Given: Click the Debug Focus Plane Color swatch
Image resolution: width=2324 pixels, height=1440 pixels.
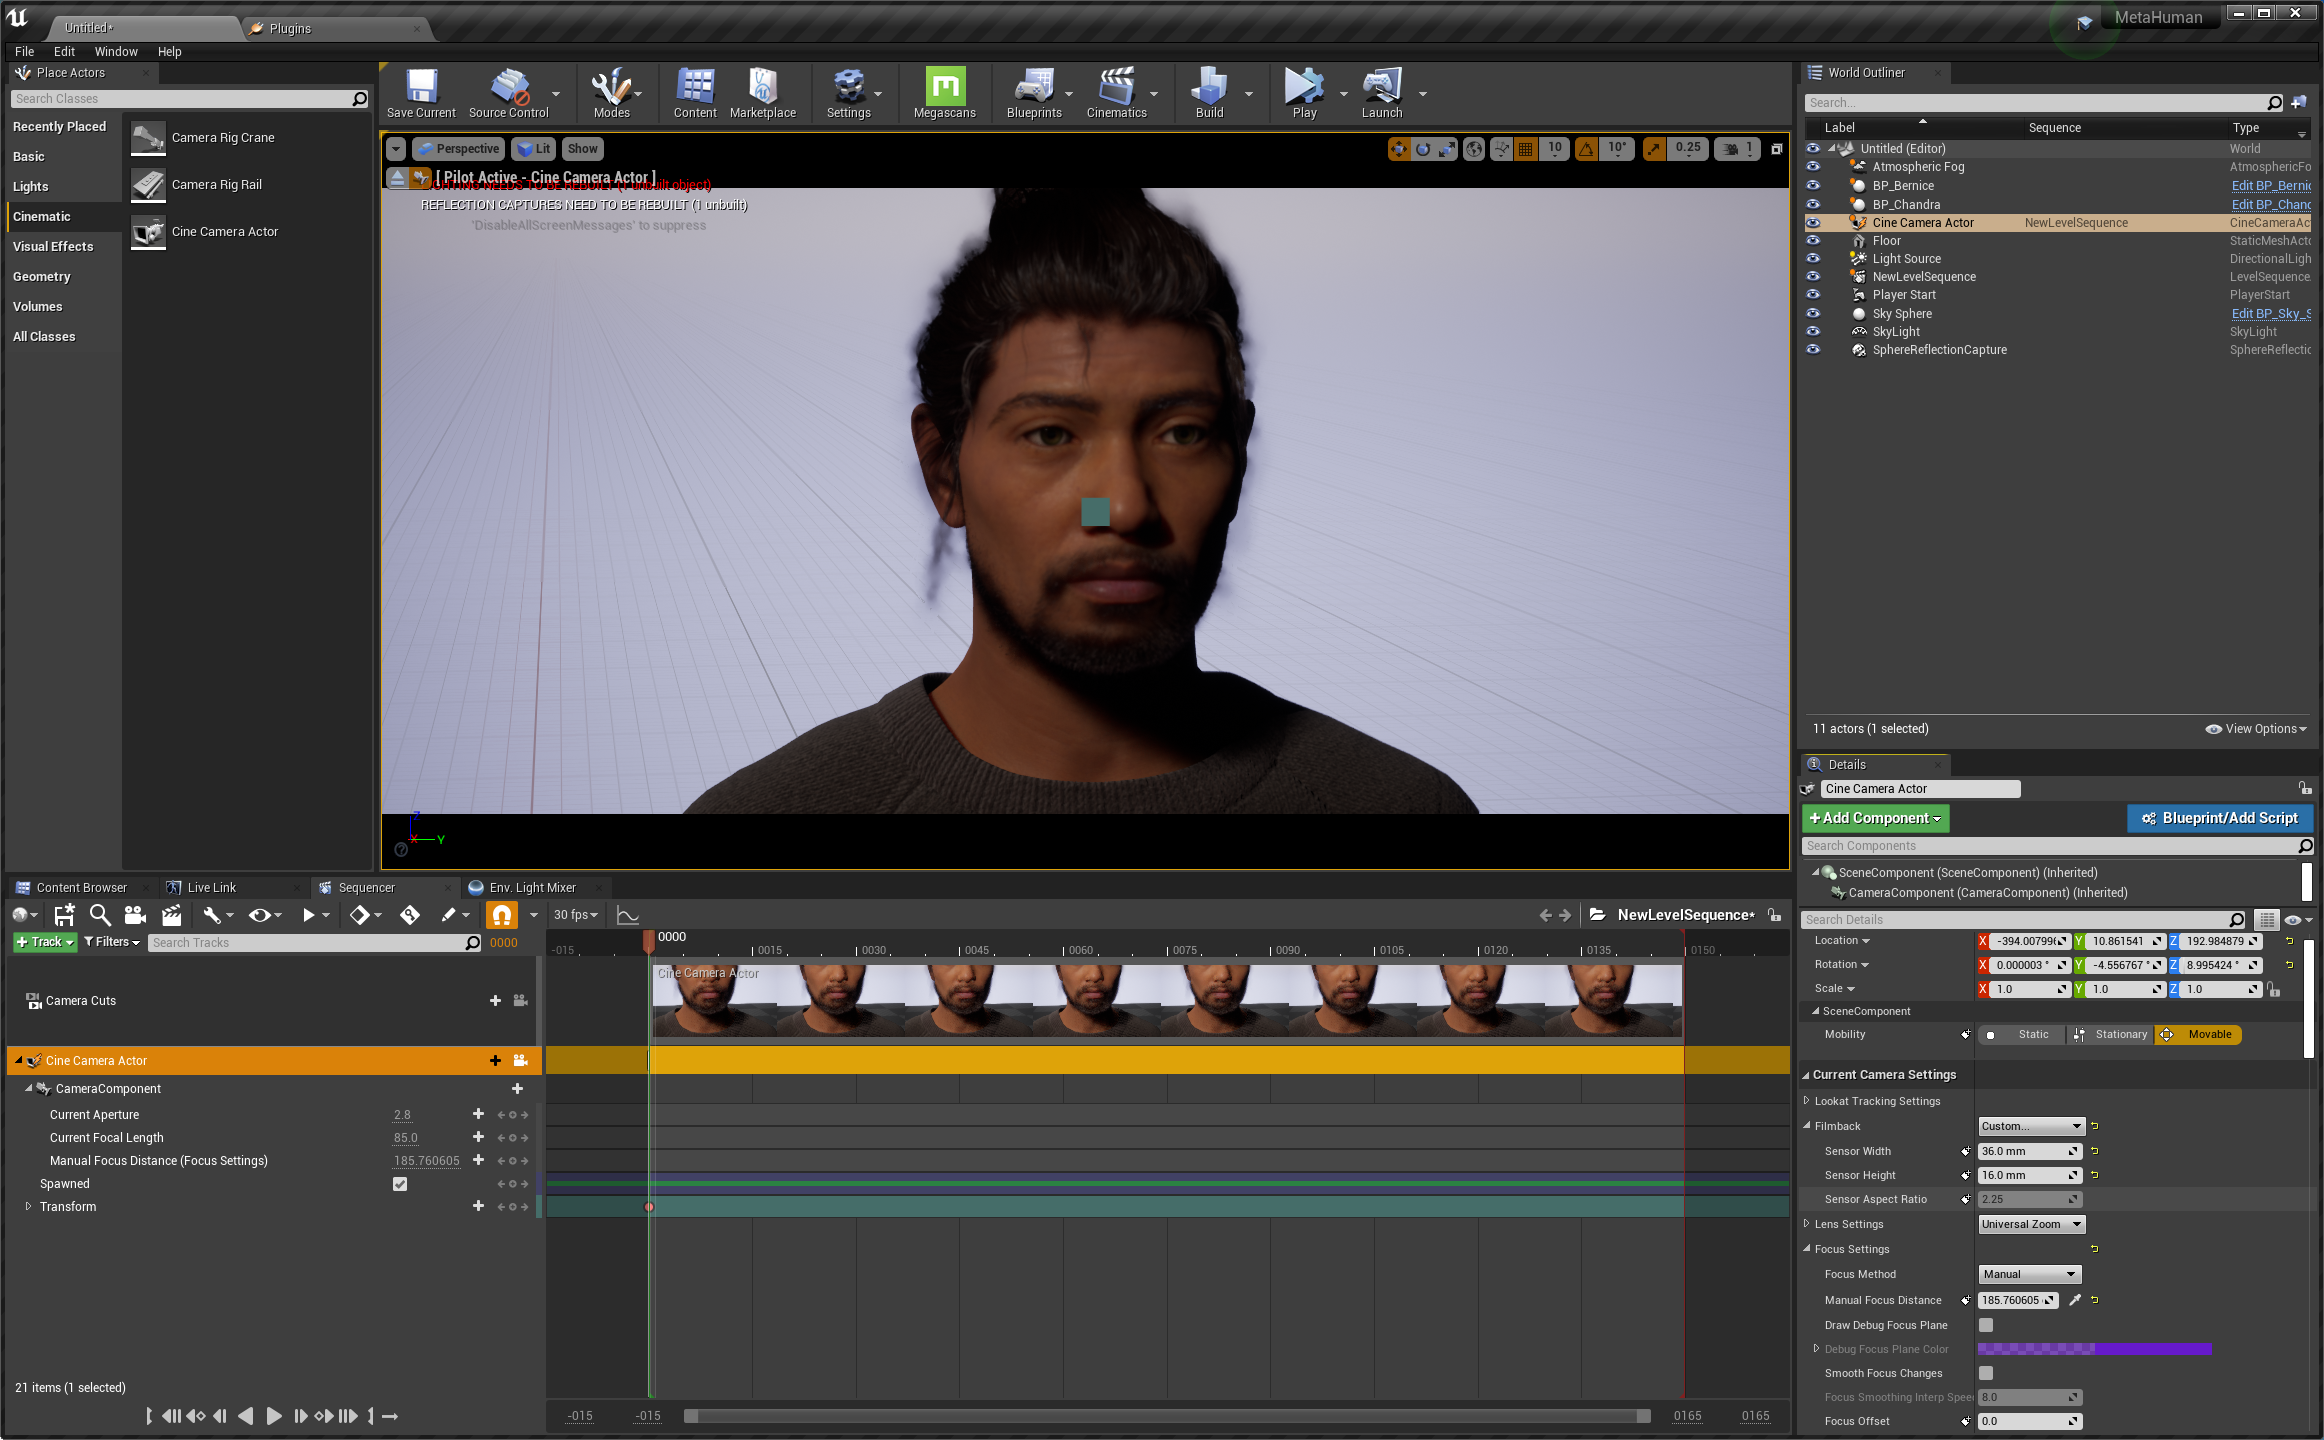Looking at the screenshot, I should pos(2093,1349).
